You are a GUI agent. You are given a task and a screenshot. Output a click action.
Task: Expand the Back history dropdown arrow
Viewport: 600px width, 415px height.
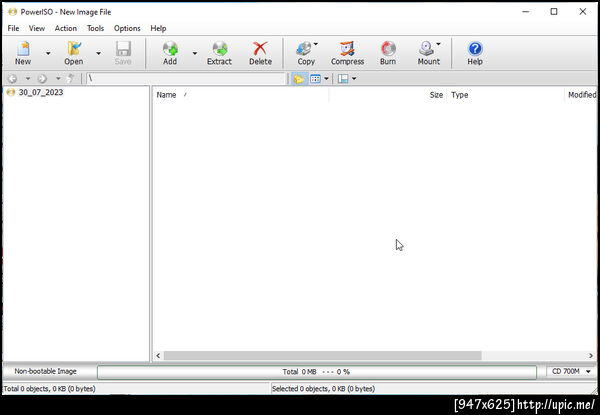click(x=28, y=79)
